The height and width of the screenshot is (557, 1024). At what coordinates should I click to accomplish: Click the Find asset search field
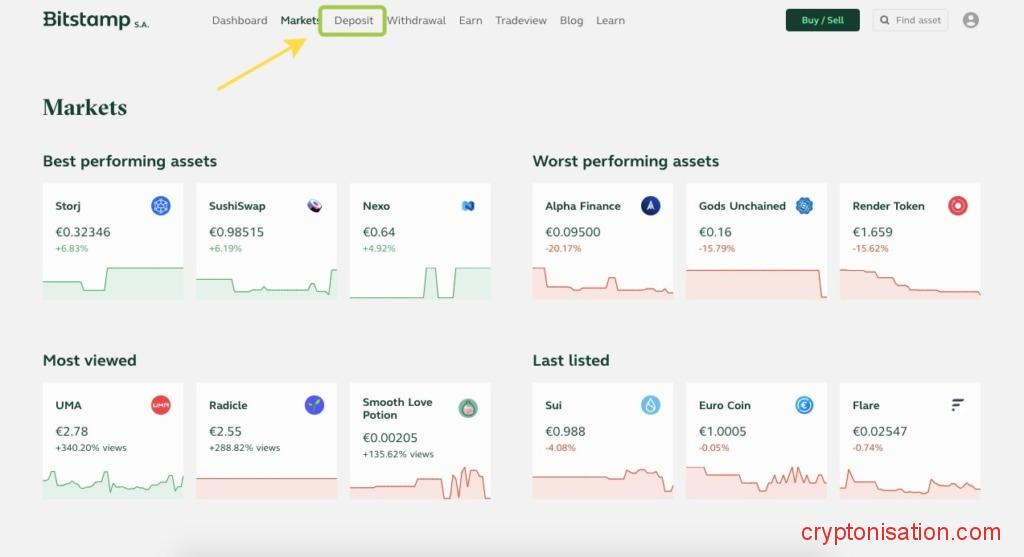(911, 20)
